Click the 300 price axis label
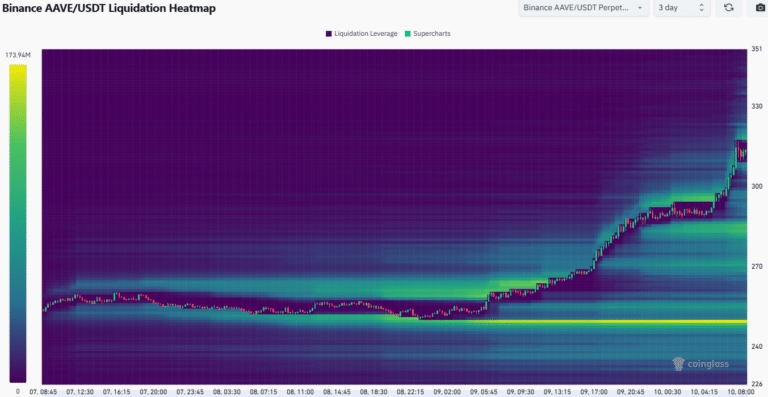768x397 pixels. (756, 187)
